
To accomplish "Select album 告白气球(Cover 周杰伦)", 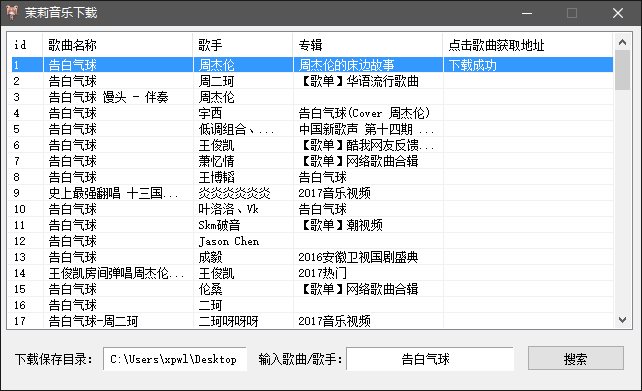I will pyautogui.click(x=364, y=113).
